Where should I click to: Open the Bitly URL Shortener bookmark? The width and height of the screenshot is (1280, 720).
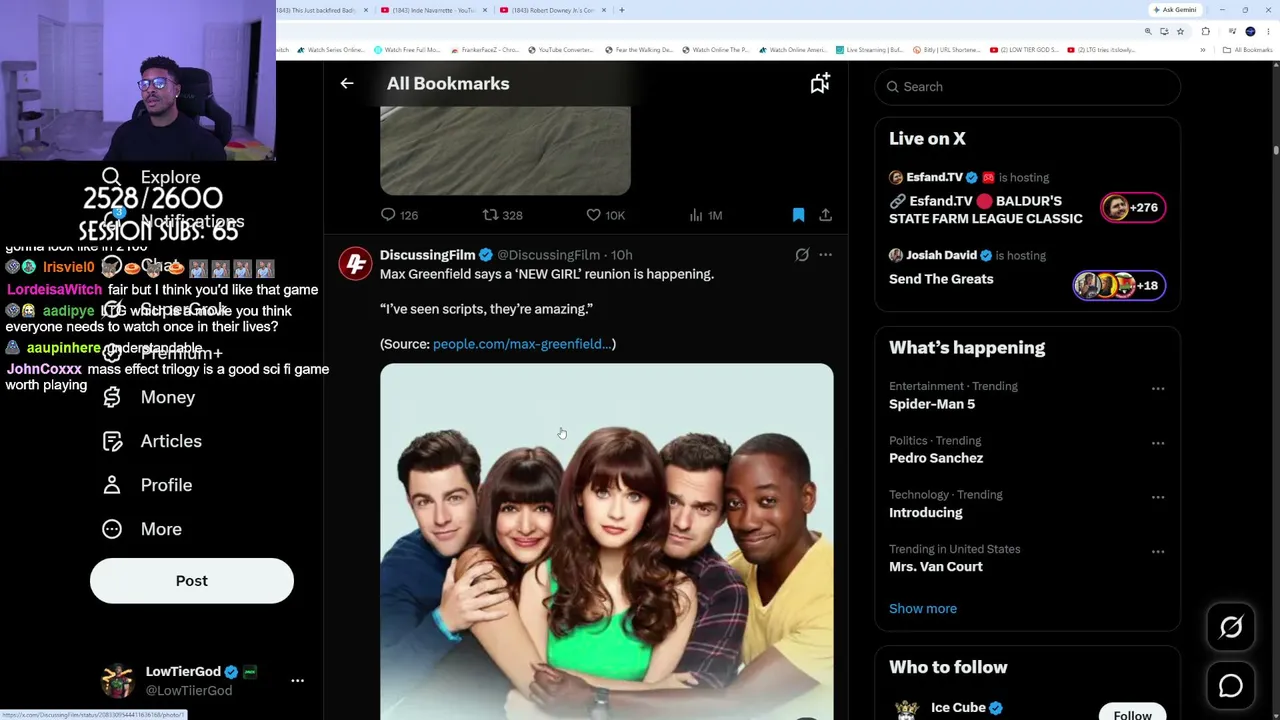click(x=946, y=50)
